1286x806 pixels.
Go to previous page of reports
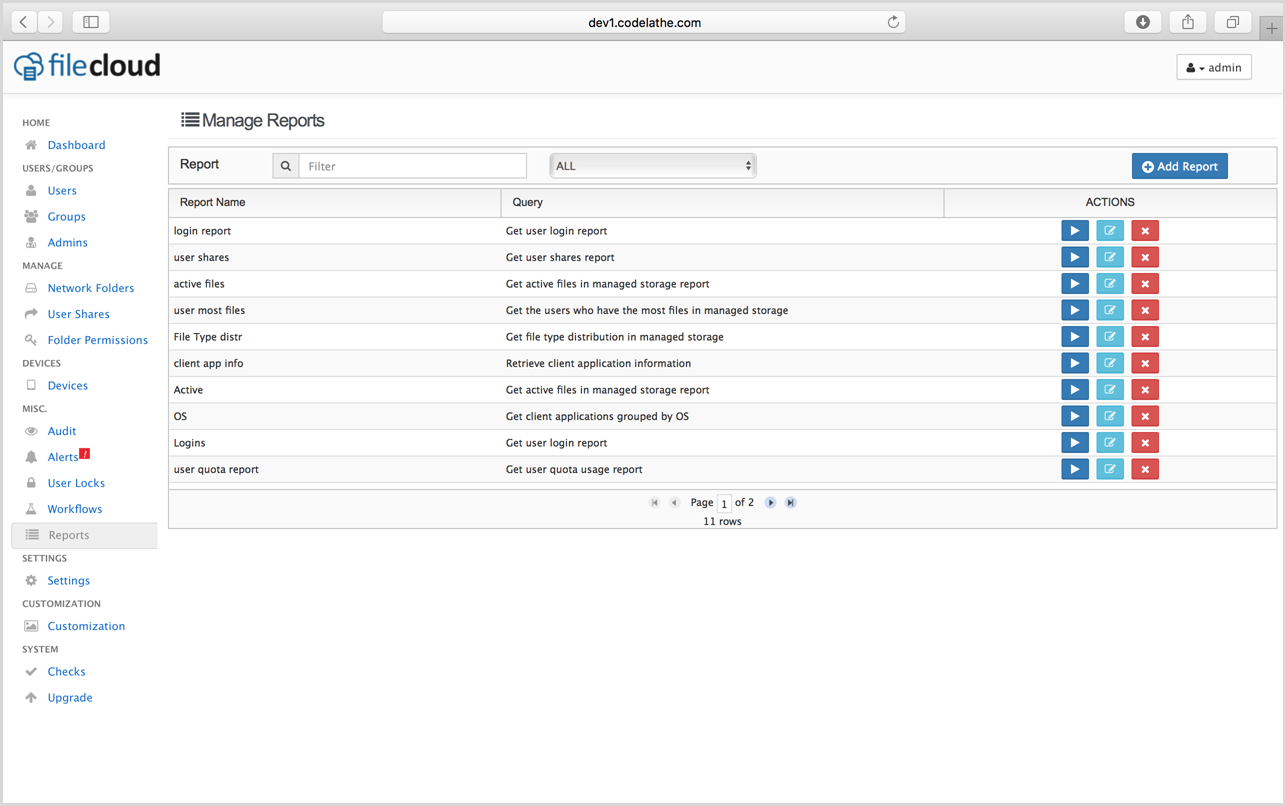(x=674, y=503)
